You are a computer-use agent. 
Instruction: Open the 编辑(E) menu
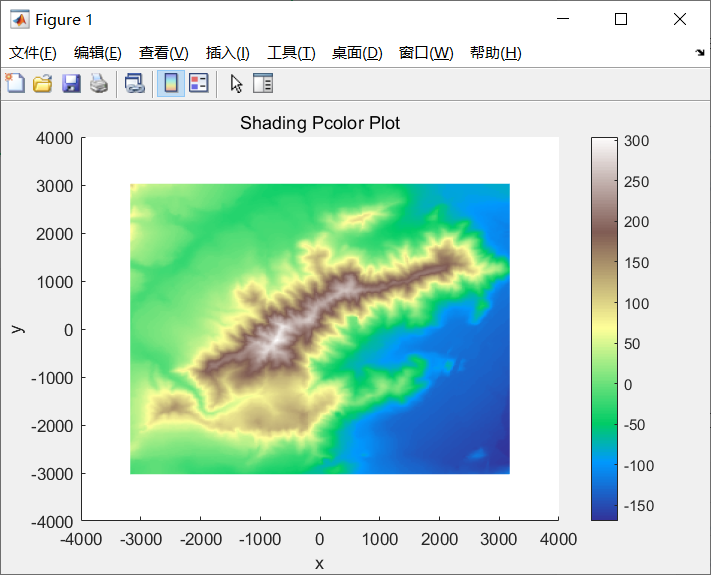pos(97,53)
